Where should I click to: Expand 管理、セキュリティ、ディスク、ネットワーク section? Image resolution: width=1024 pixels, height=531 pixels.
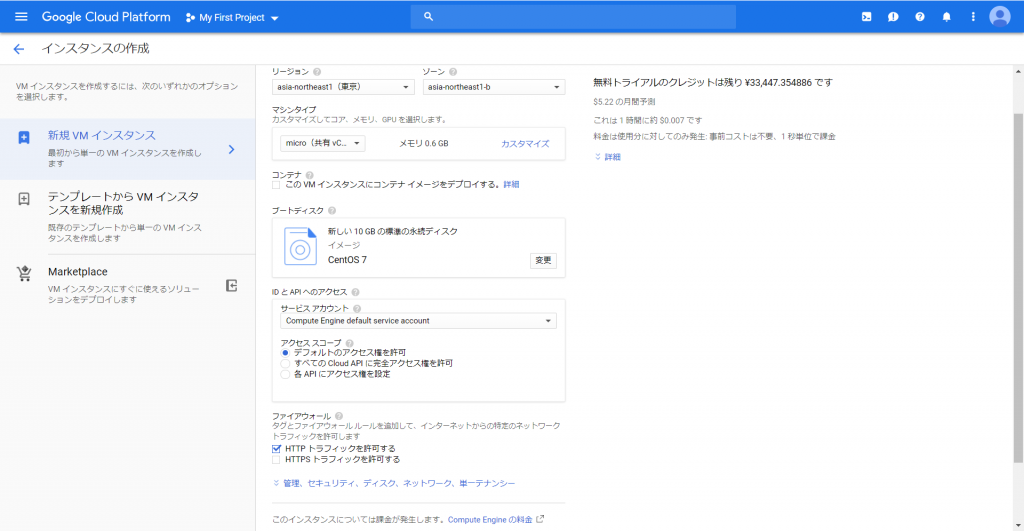point(394,483)
